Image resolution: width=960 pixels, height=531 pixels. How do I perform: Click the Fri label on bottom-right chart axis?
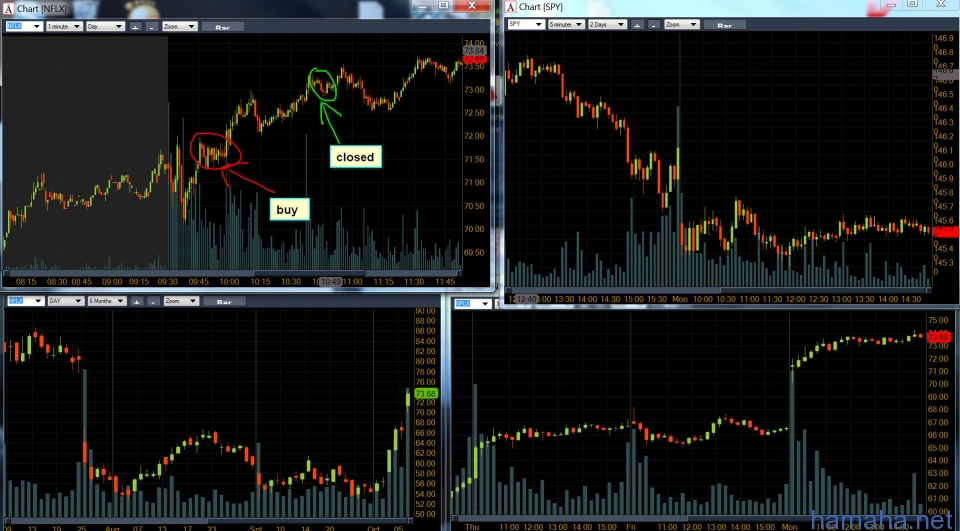(631, 527)
